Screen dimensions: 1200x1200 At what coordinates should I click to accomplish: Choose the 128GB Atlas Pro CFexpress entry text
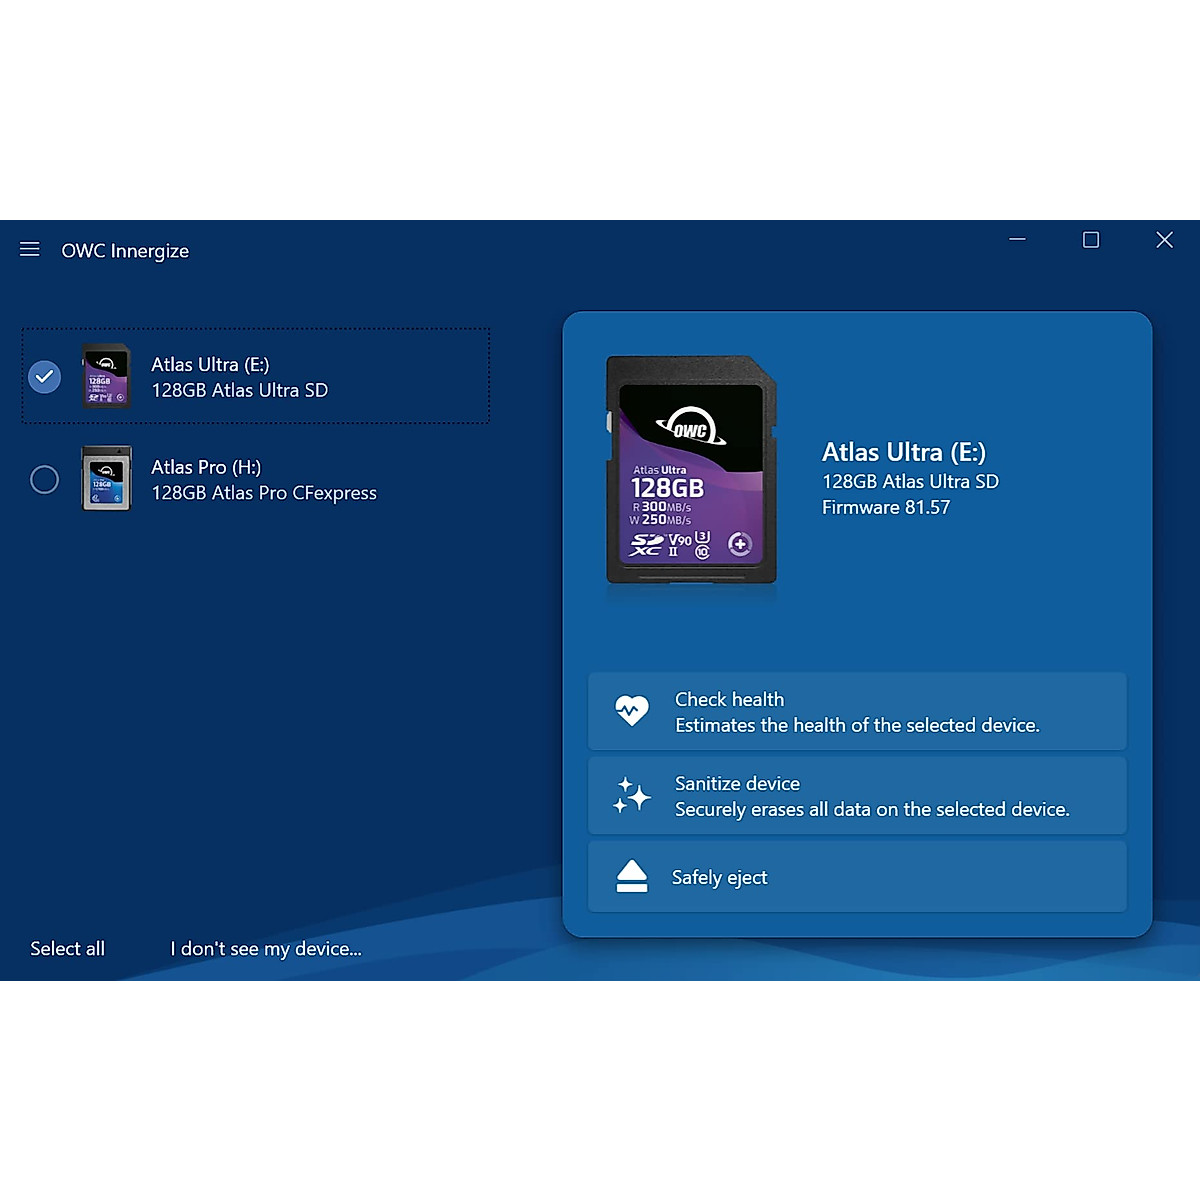(x=264, y=493)
